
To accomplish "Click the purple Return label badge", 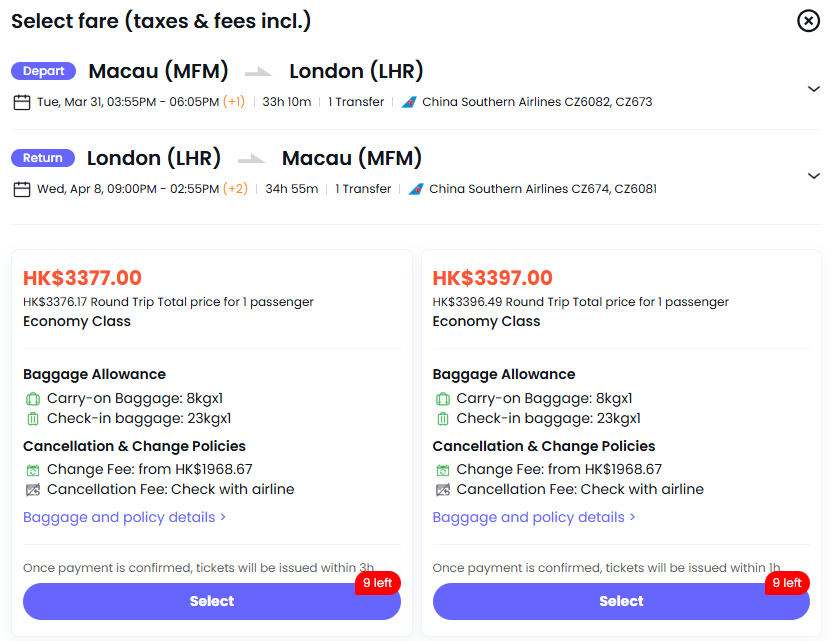I will (43, 158).
